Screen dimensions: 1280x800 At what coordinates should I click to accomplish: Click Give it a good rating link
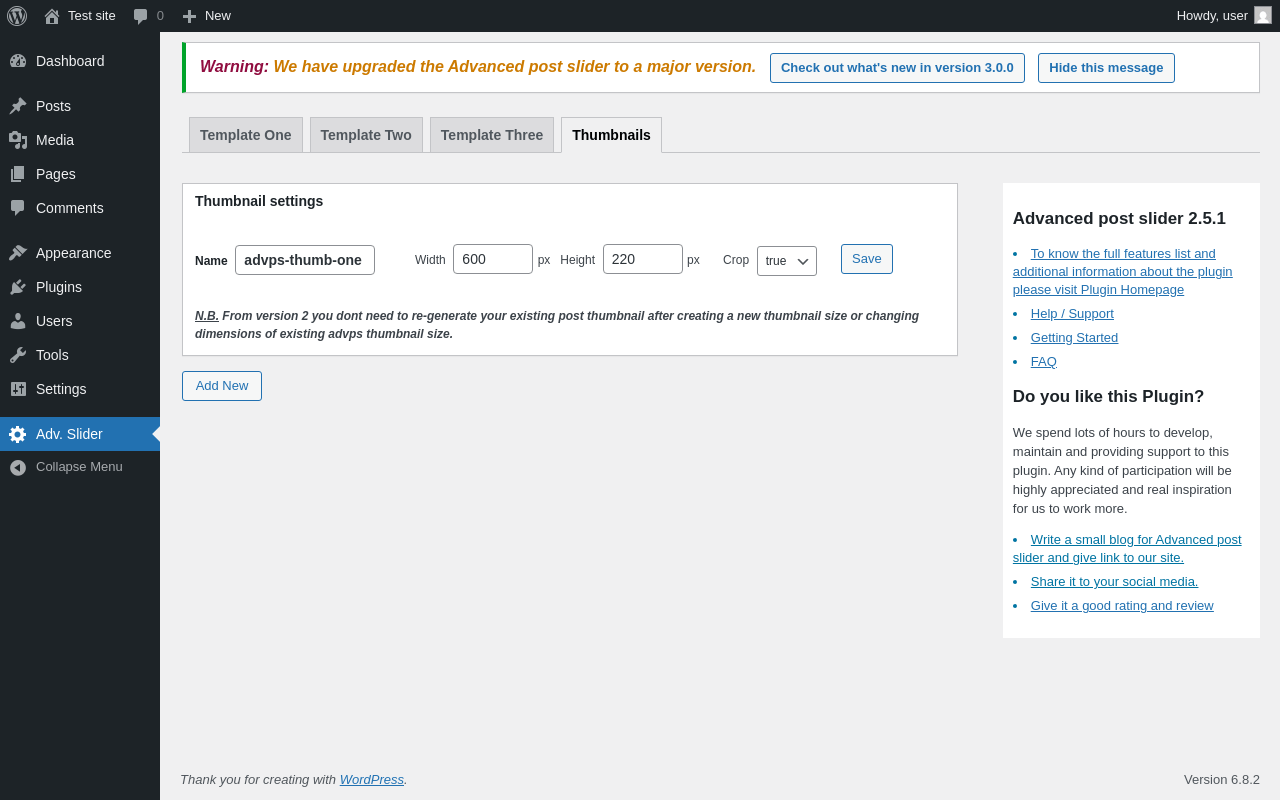click(x=1122, y=606)
